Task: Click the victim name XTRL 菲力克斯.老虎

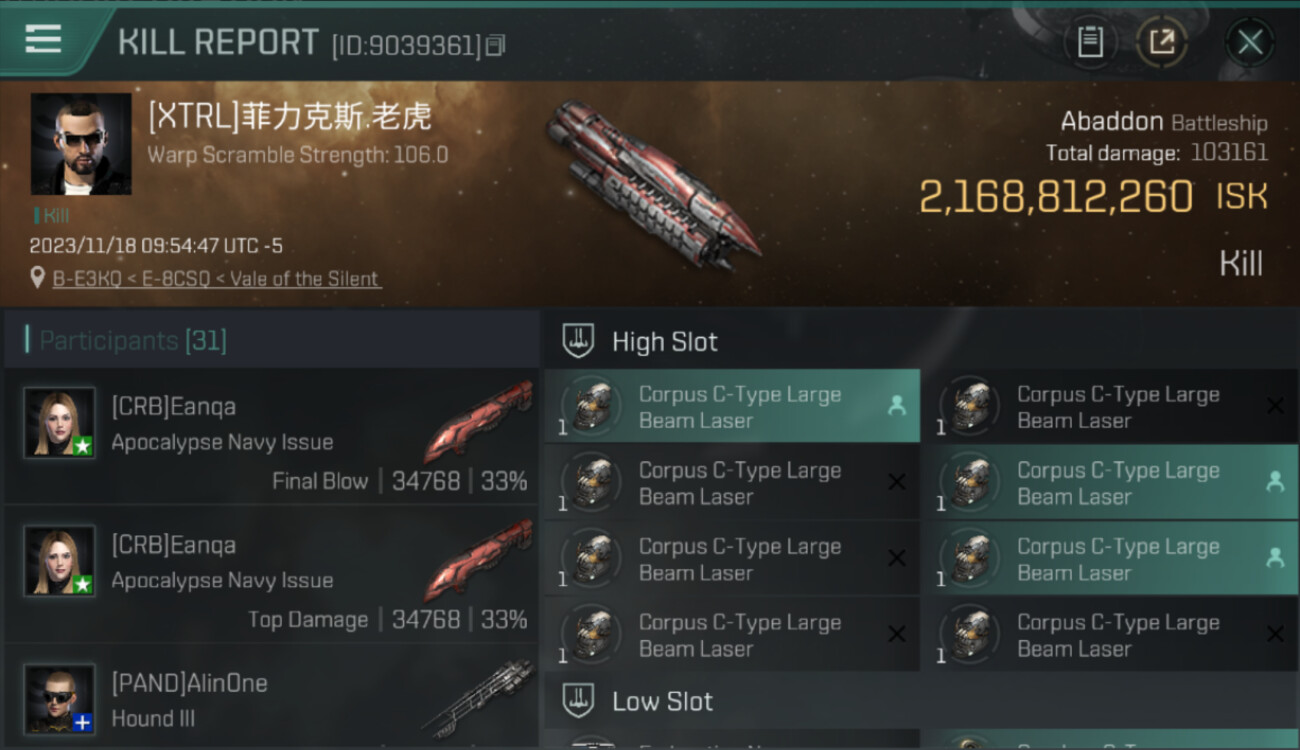Action: [x=290, y=117]
